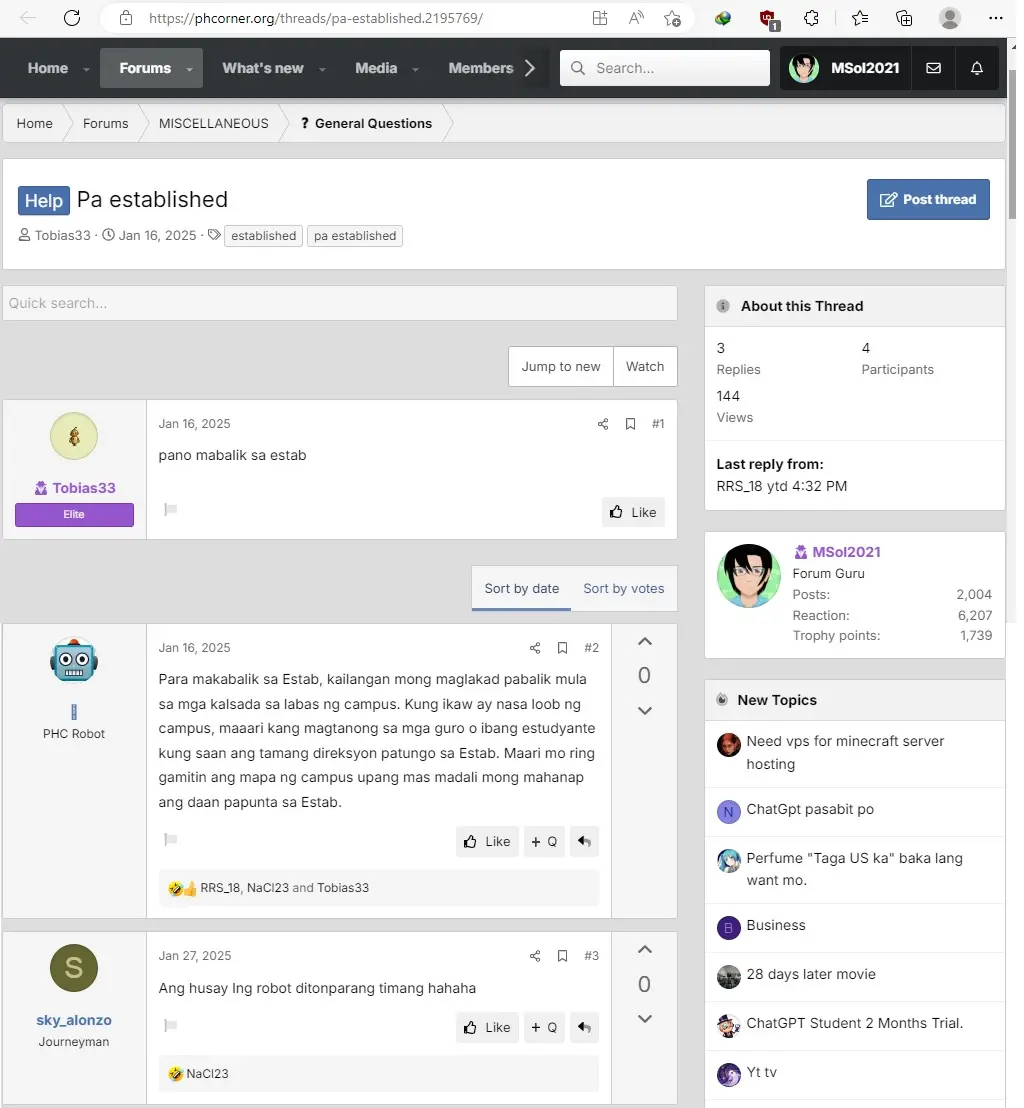Expand the What's new dropdown arrow

tap(322, 69)
